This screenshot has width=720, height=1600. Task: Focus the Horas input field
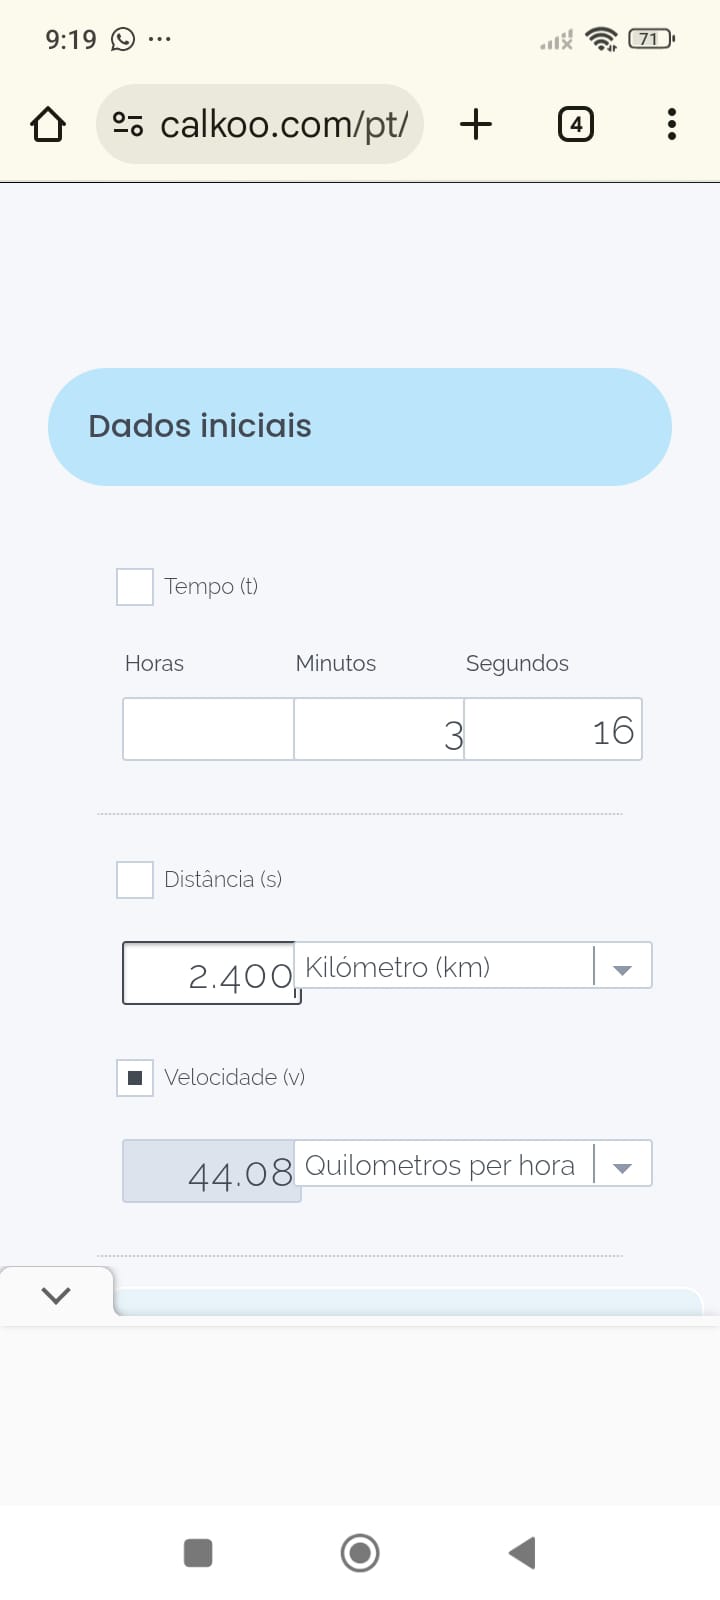[208, 729]
